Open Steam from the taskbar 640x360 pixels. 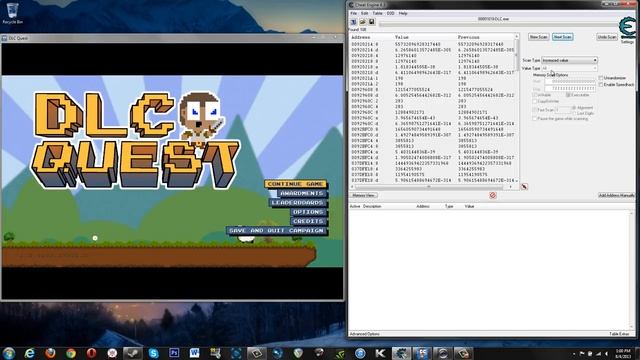[x=133, y=353]
